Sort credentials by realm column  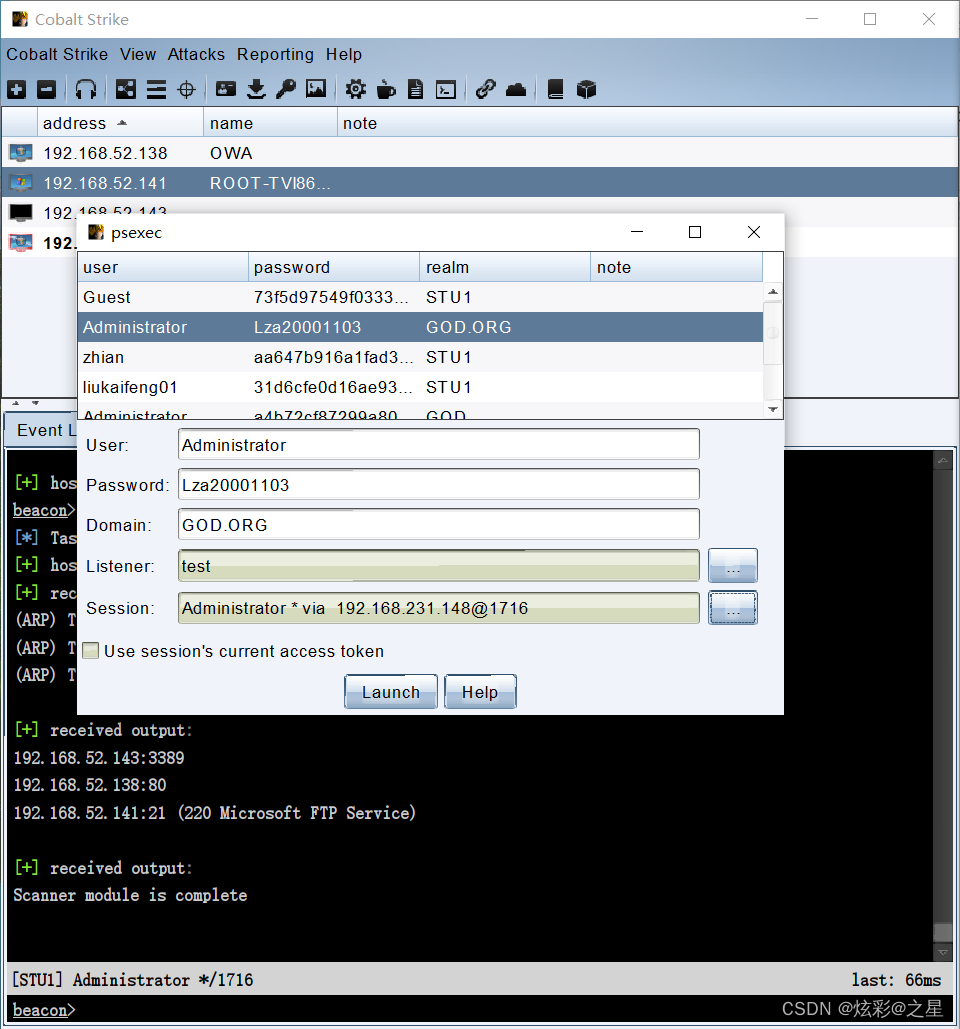[x=505, y=267]
